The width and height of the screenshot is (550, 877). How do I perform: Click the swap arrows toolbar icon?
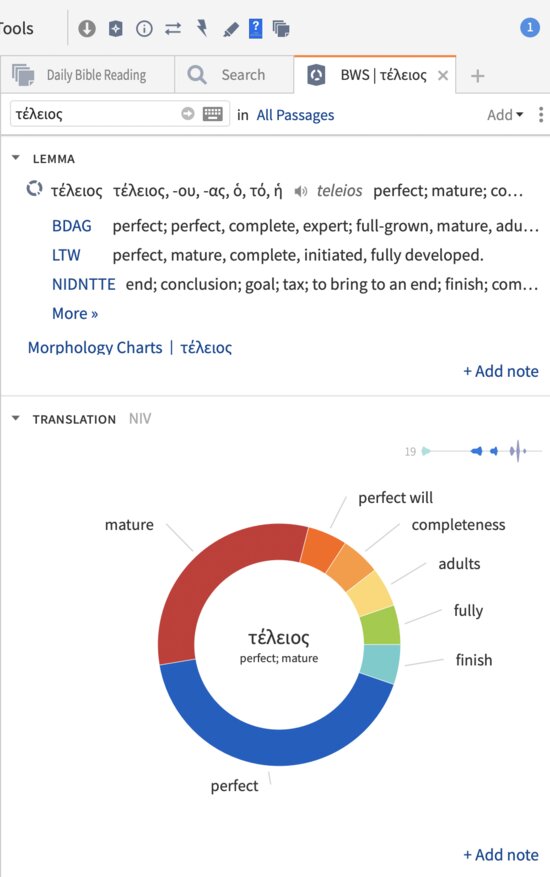[173, 28]
